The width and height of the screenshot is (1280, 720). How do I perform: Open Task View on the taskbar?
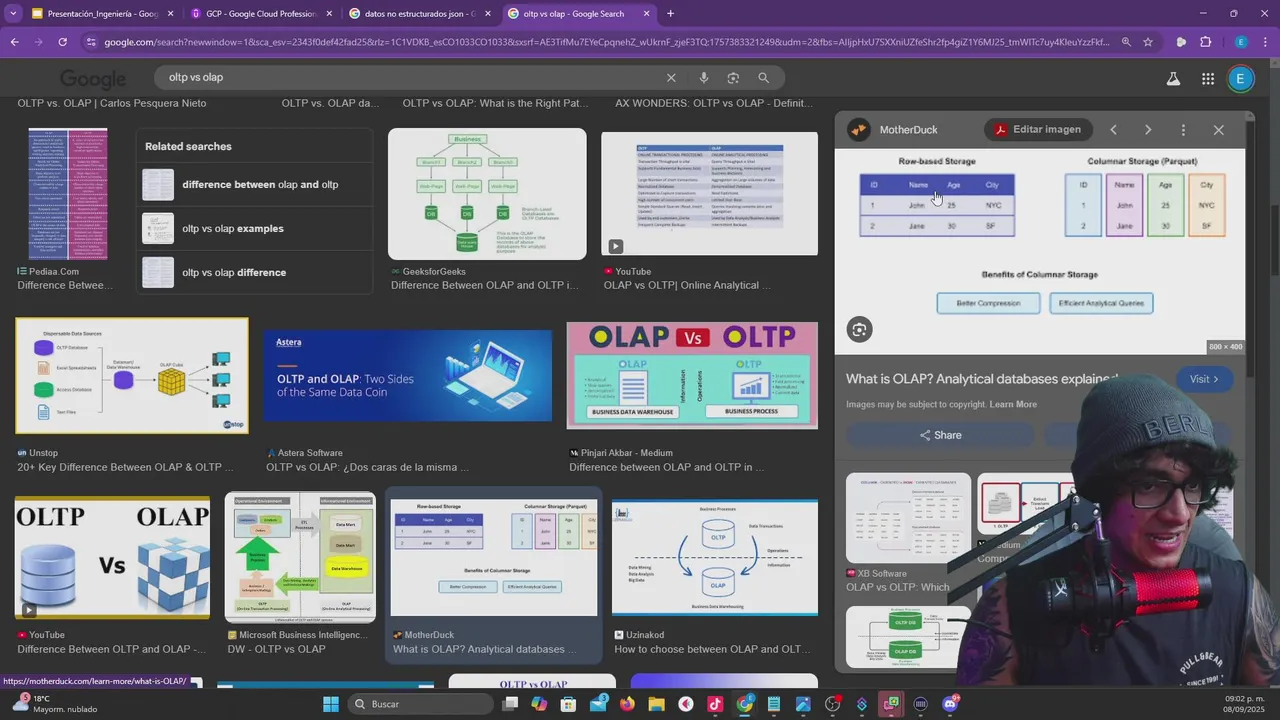pos(510,704)
